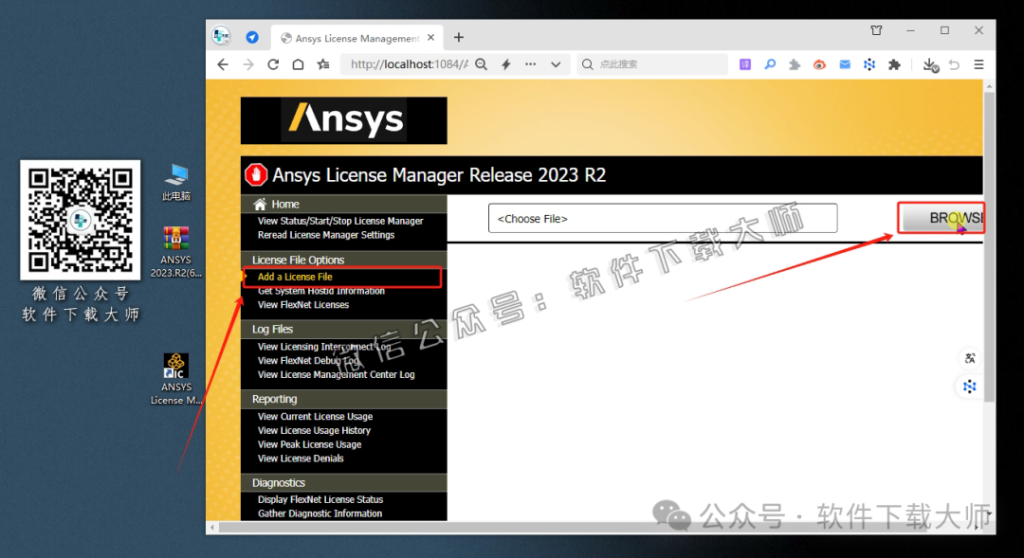Open View Status/Start/Stop License Manager
This screenshot has height=558, width=1024.
340,221
